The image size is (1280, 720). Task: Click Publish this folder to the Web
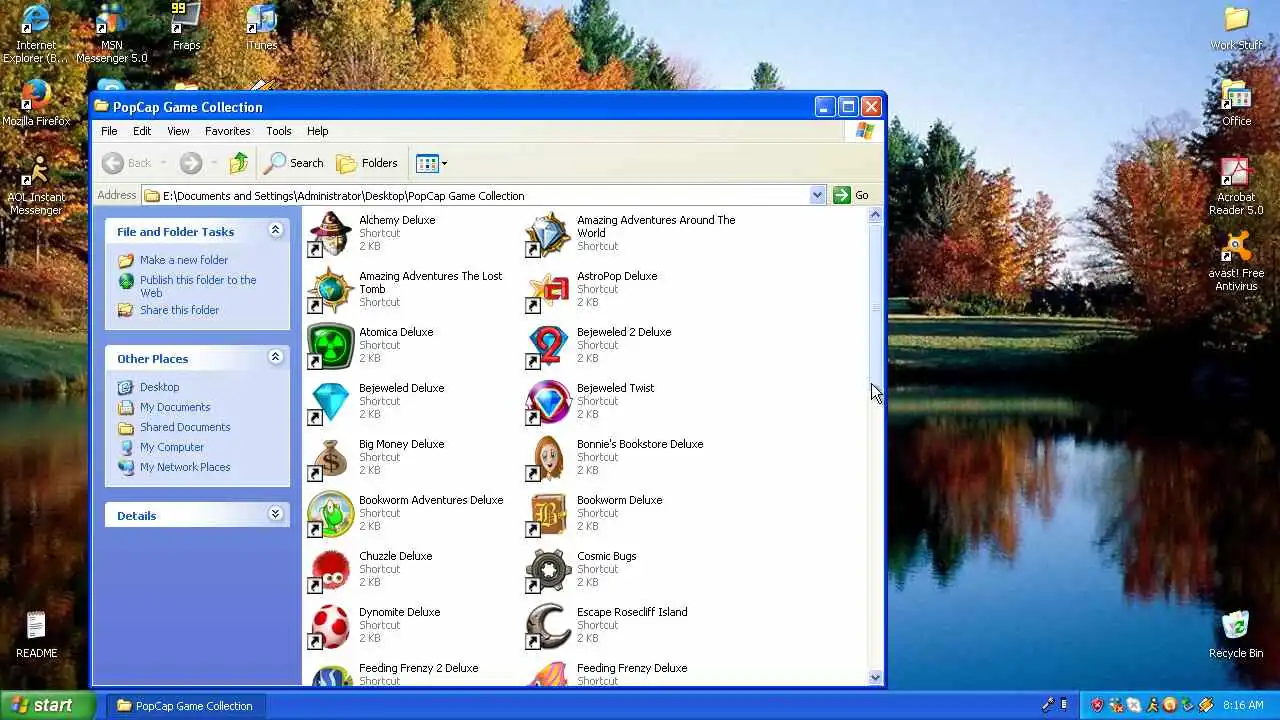(x=198, y=286)
